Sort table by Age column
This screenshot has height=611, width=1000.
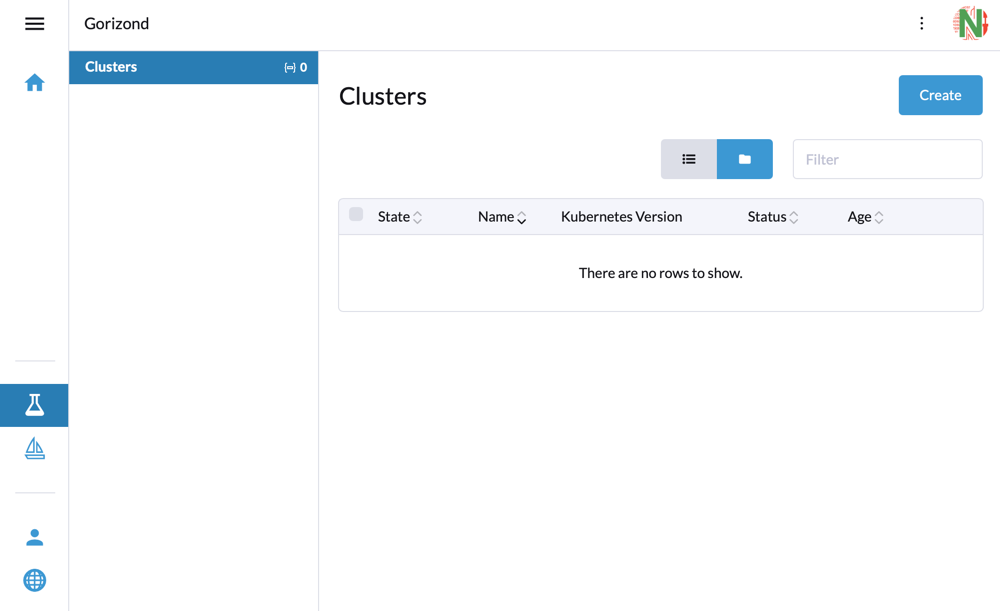(865, 217)
